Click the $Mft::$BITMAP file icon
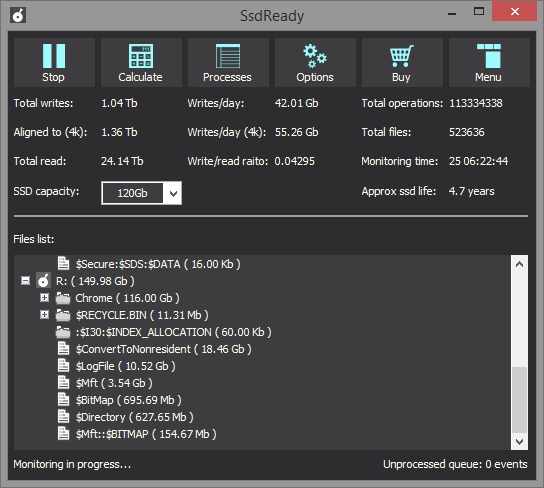Viewport: 544px width, 488px height. pos(63,433)
